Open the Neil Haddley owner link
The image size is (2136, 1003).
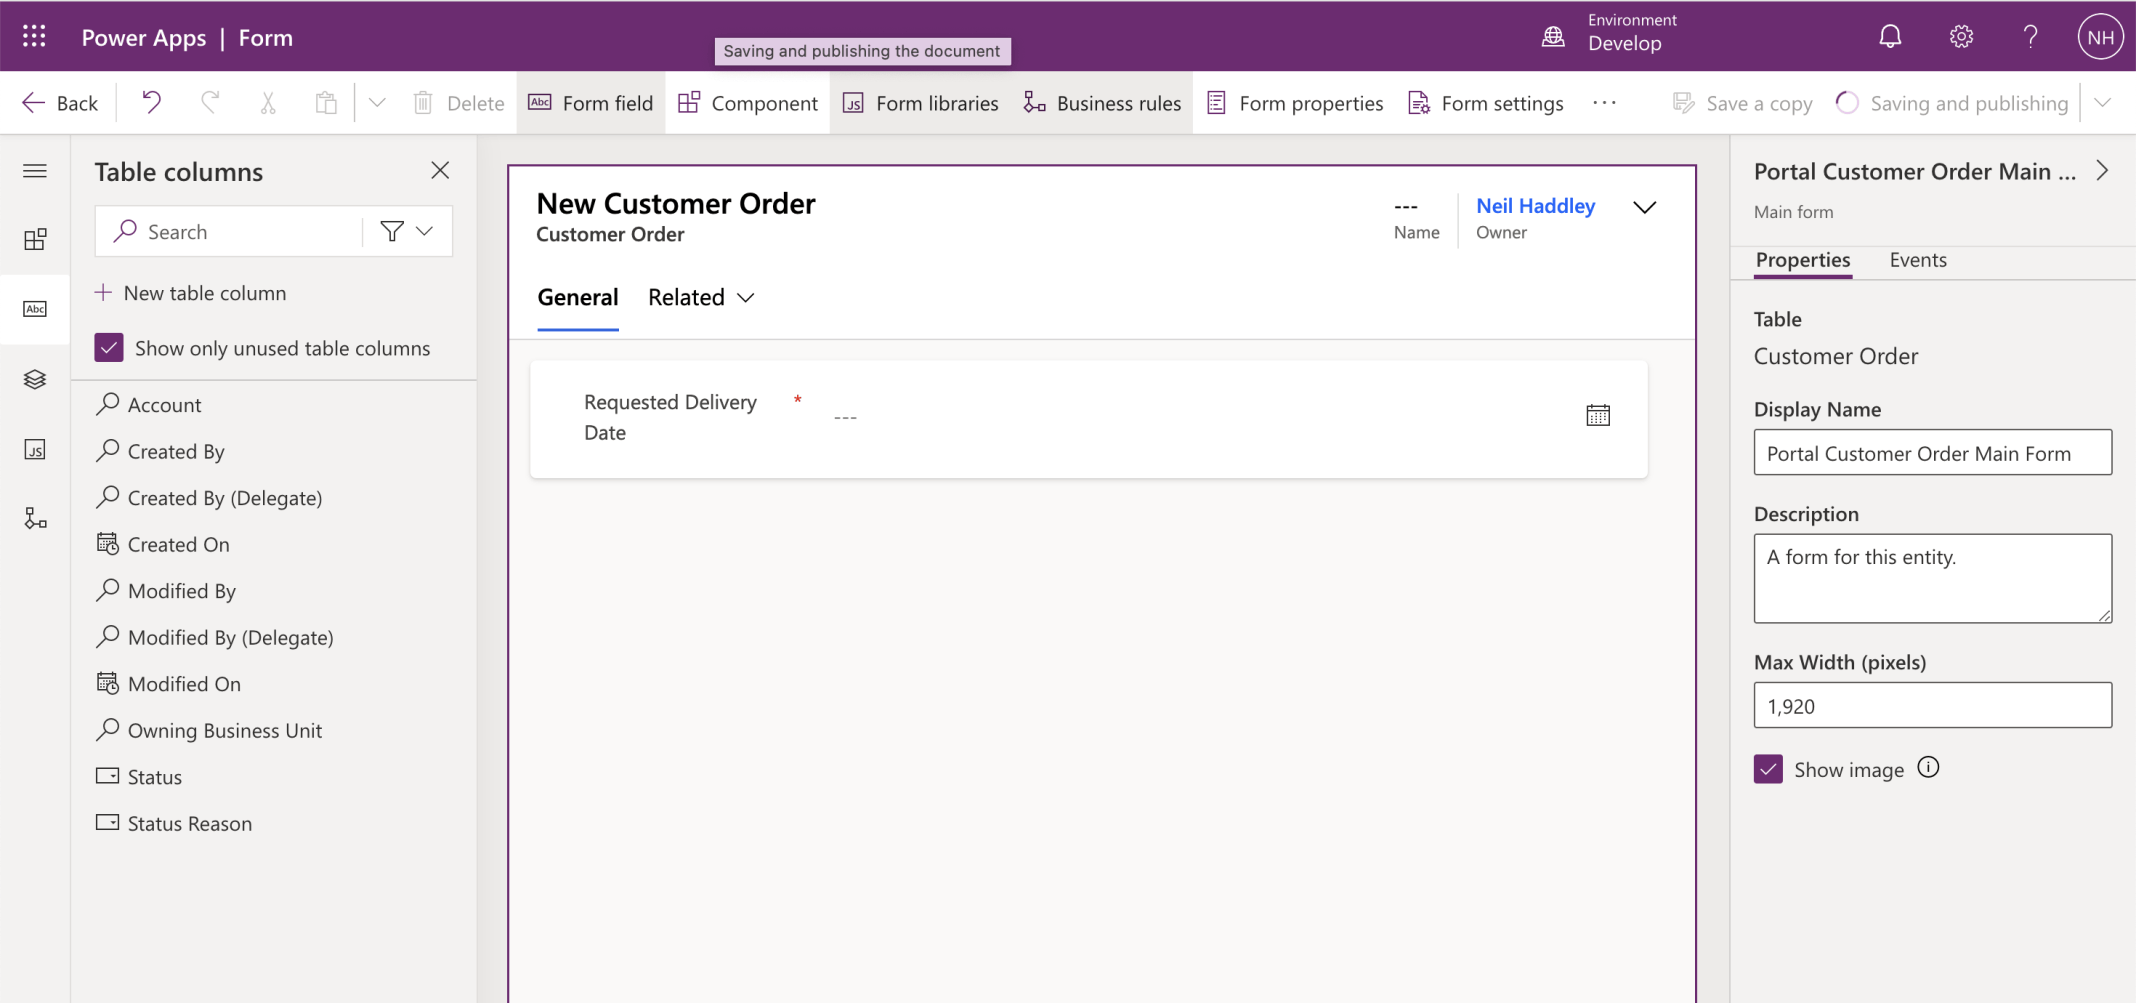[x=1535, y=206]
